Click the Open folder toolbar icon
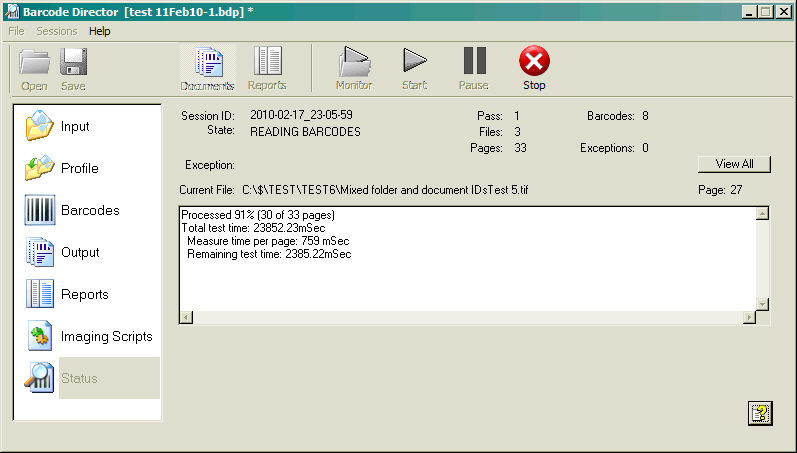 point(35,63)
